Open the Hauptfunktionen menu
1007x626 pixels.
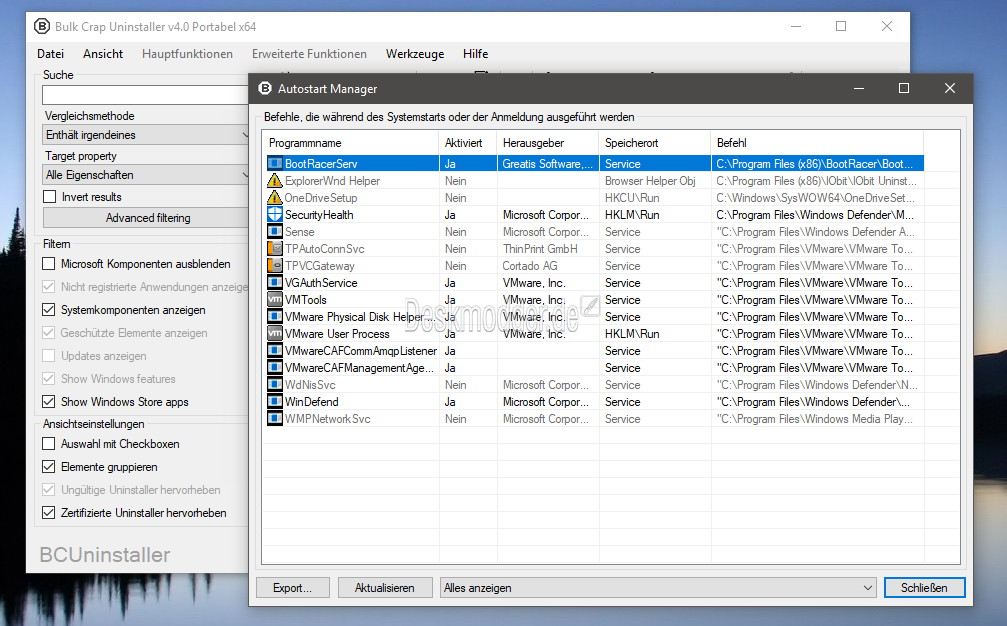[188, 54]
